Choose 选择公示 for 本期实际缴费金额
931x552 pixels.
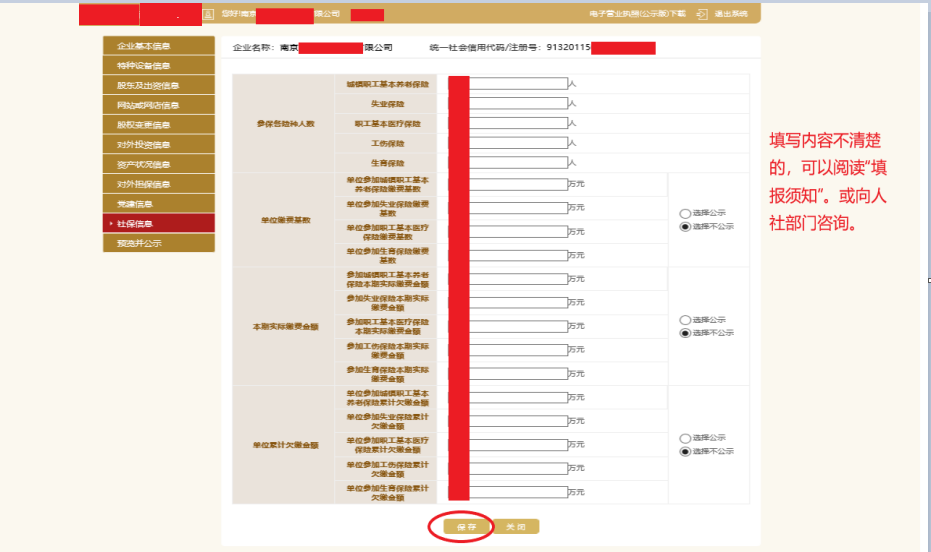coord(685,320)
